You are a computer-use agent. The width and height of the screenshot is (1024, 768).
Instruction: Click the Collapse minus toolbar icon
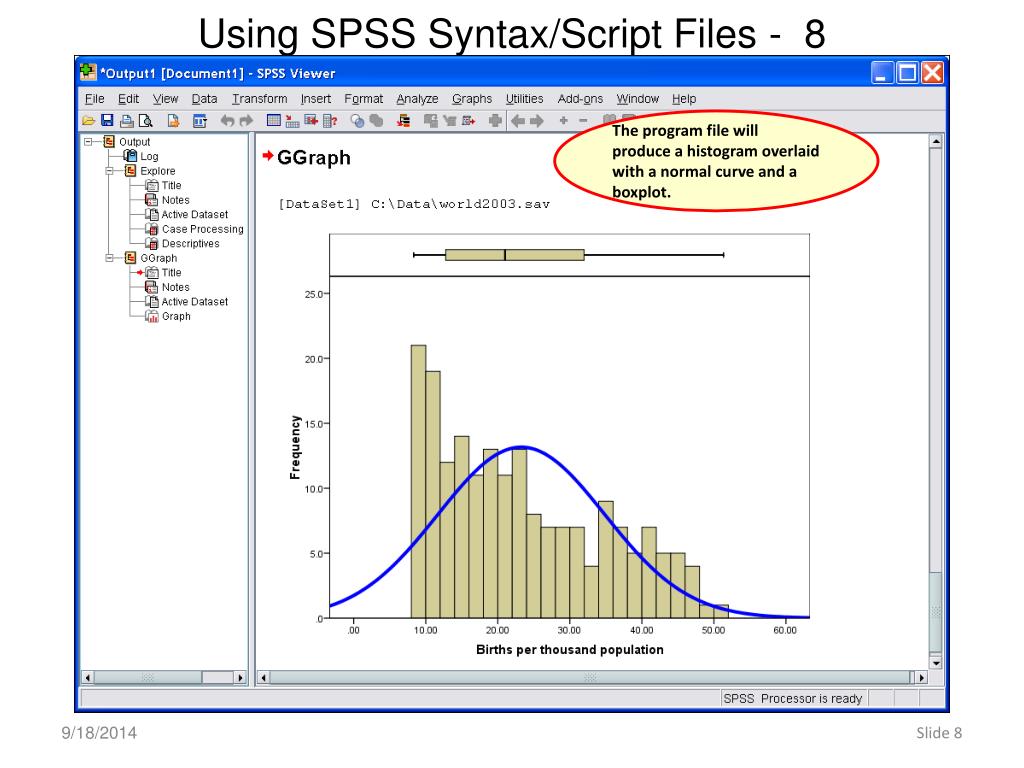pos(583,120)
